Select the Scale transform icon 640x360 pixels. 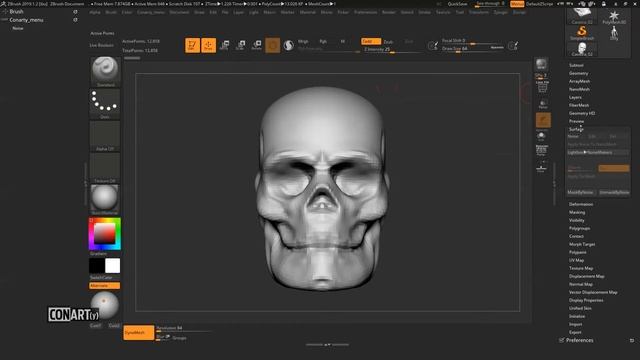(240, 45)
